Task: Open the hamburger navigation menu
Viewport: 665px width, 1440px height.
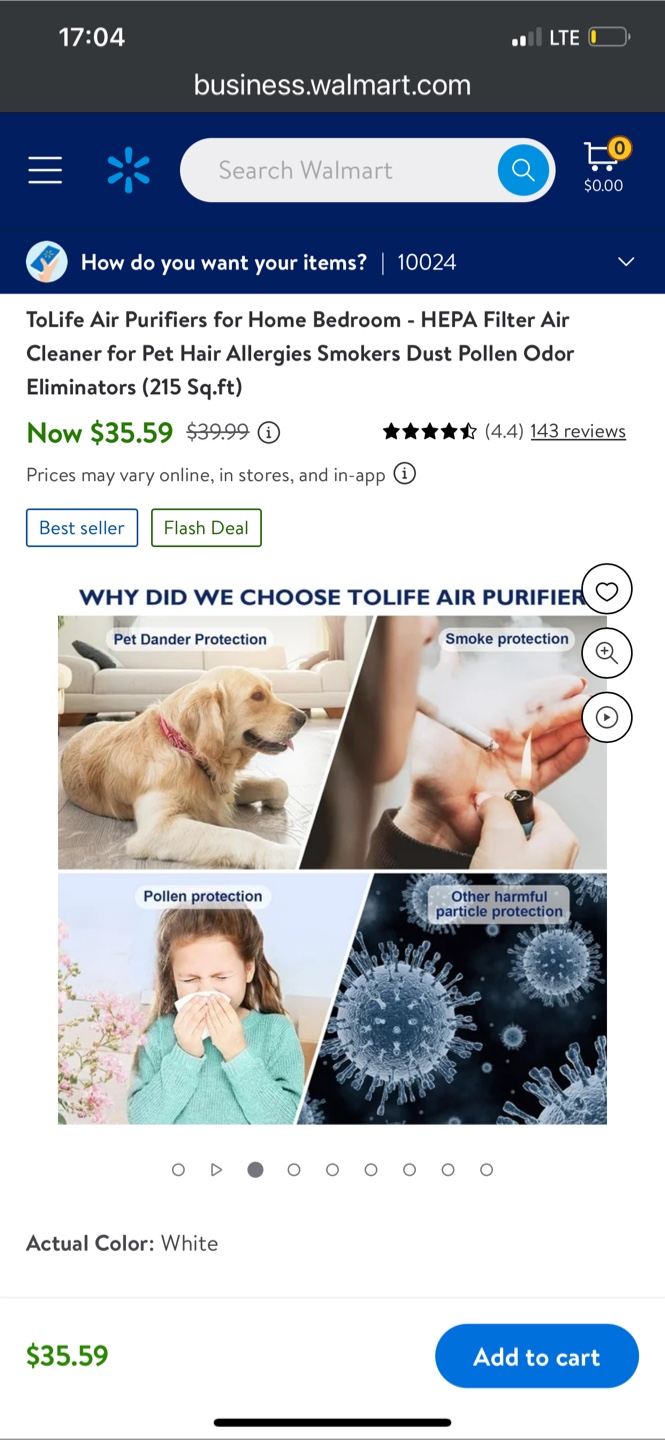Action: pyautogui.click(x=45, y=170)
